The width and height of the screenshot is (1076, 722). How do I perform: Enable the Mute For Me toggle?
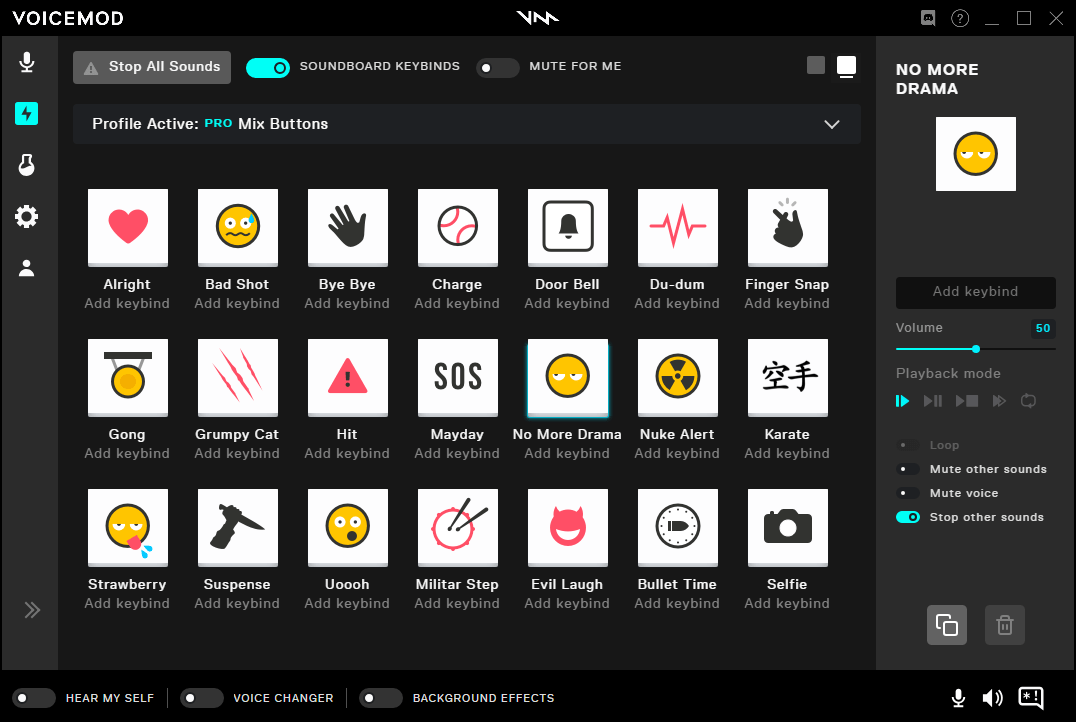497,68
